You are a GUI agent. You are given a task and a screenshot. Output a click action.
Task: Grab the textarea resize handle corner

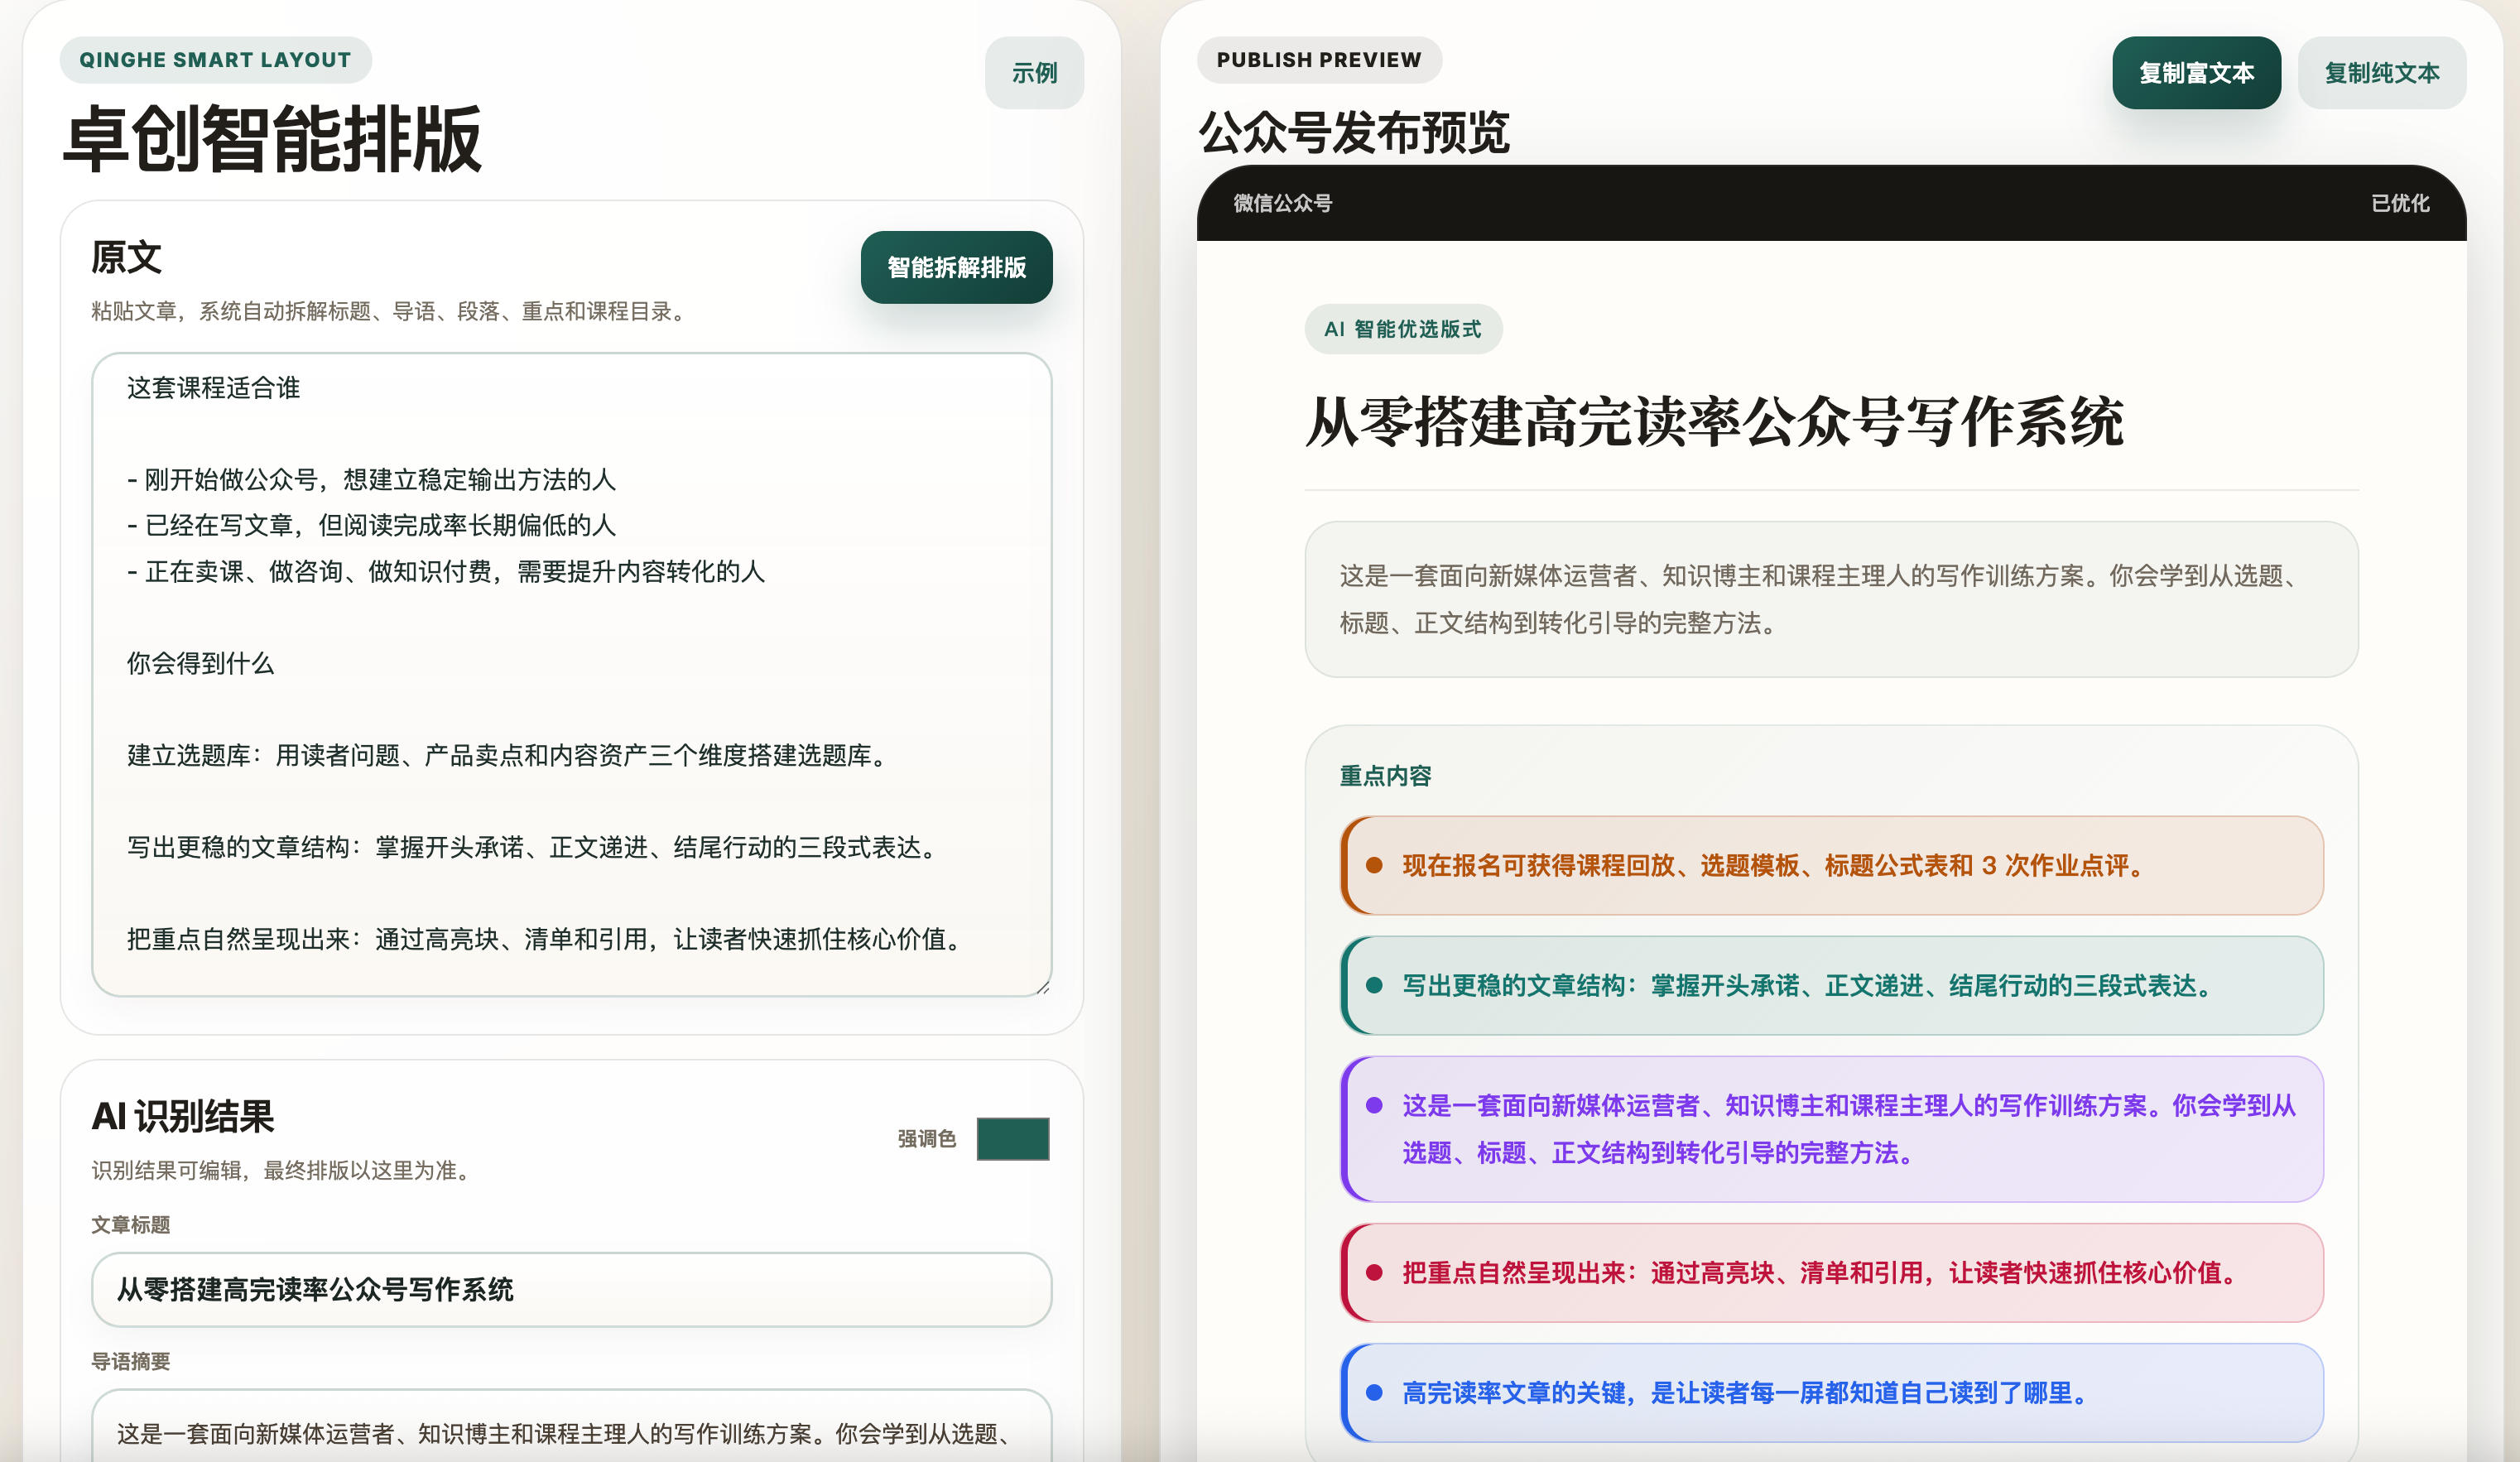[x=1043, y=987]
